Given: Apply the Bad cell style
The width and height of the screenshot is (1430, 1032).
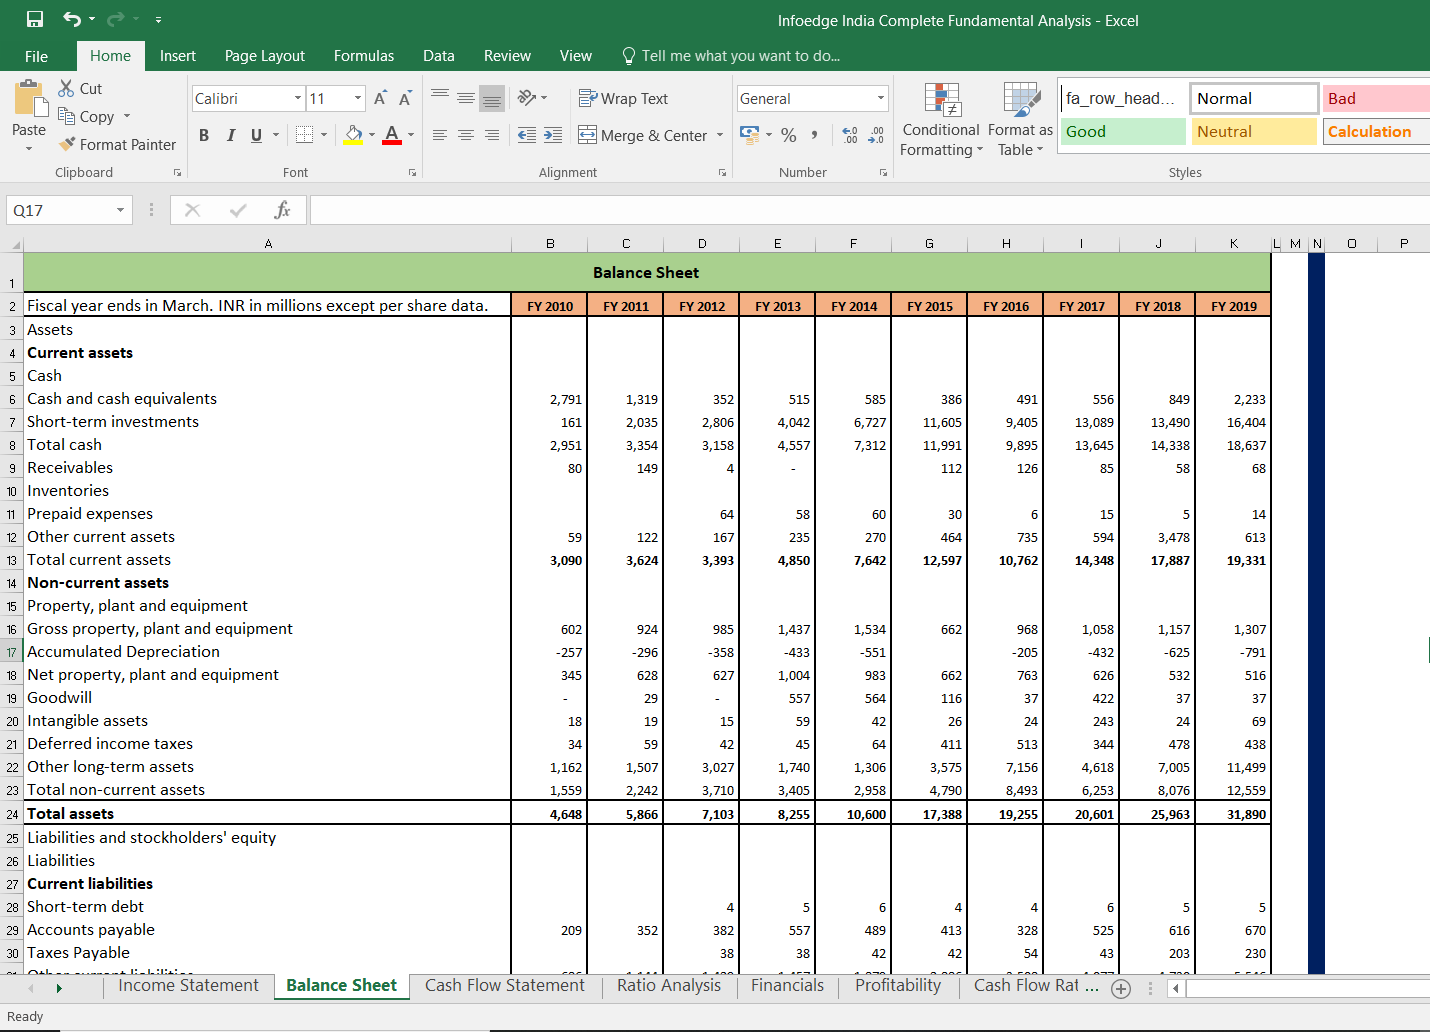Looking at the screenshot, I should [1377, 98].
